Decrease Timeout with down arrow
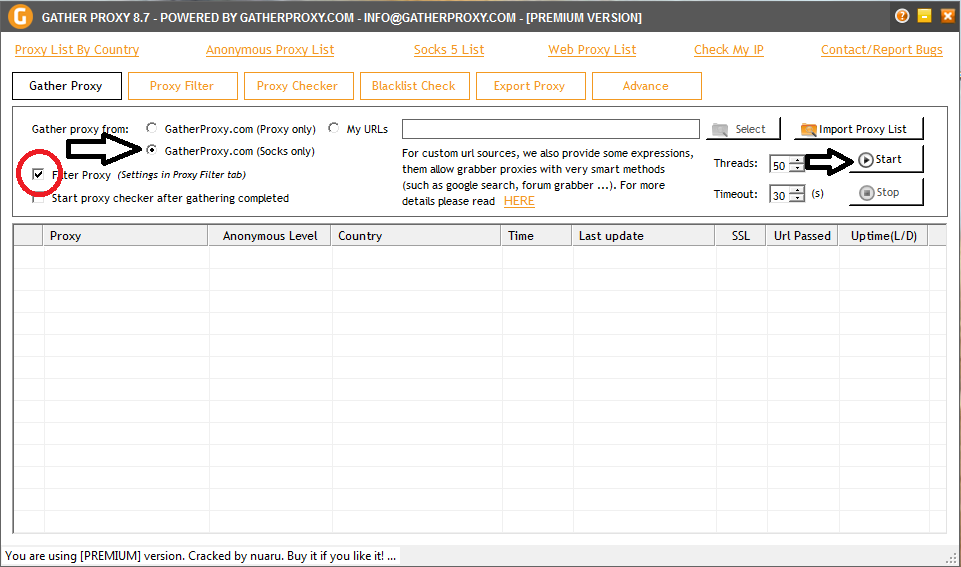The width and height of the screenshot is (961, 567). 797,199
